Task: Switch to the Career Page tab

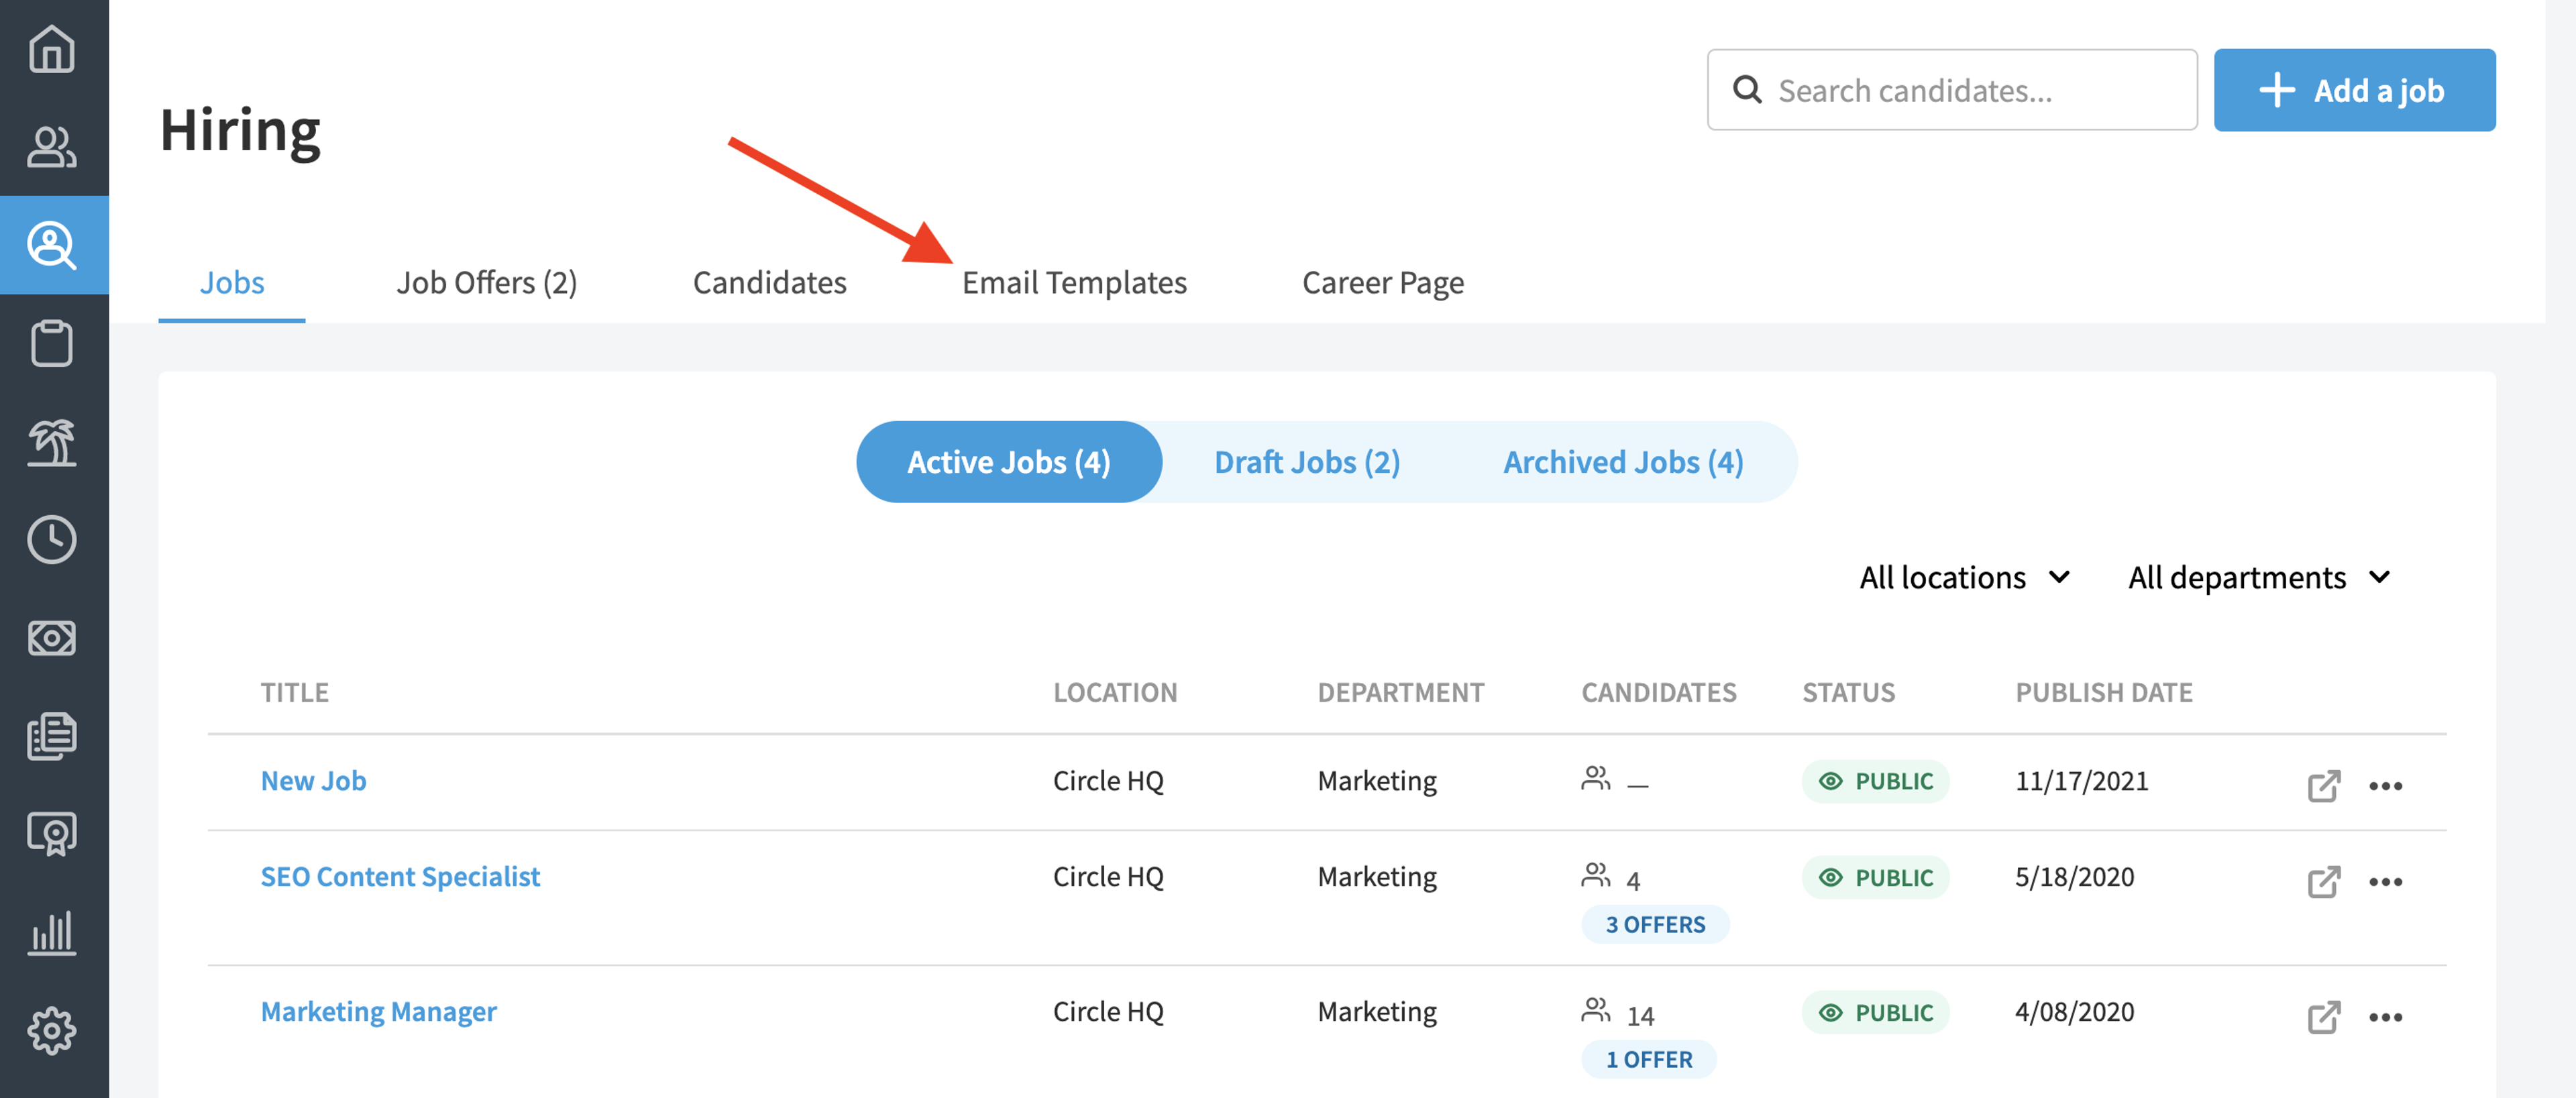Action: tap(1382, 282)
